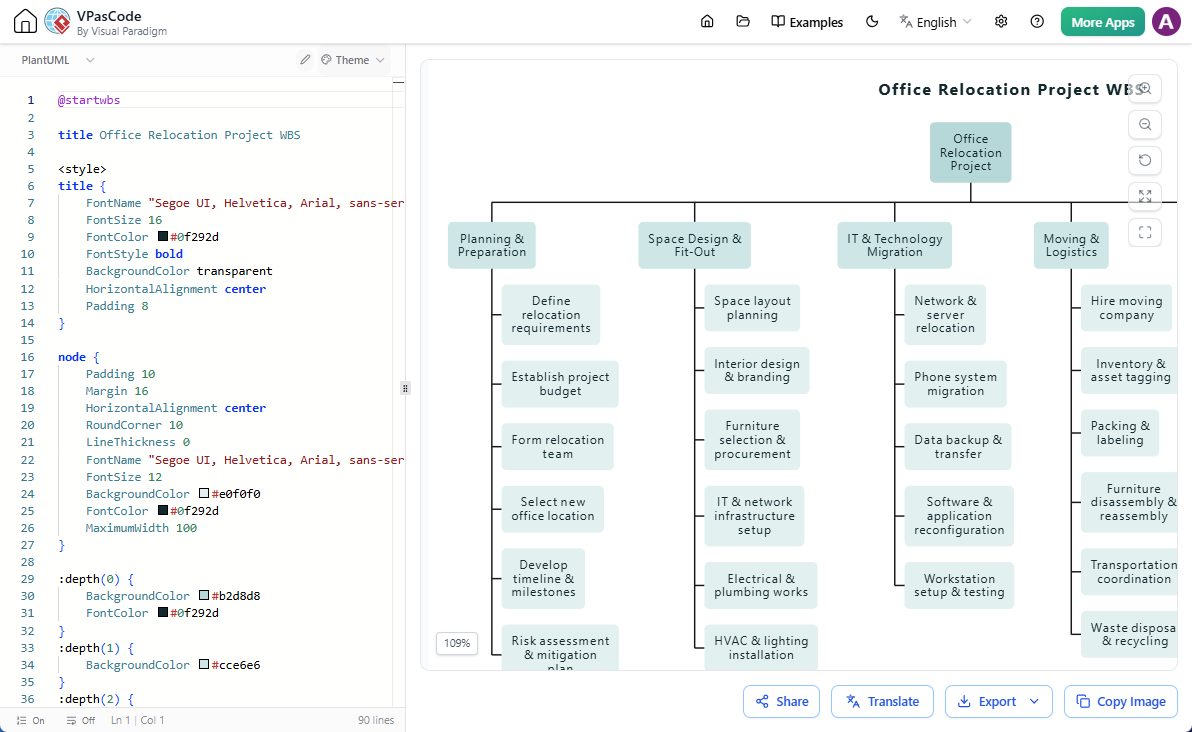Click the download icon in Export button
1192x732 pixels.
(x=964, y=702)
